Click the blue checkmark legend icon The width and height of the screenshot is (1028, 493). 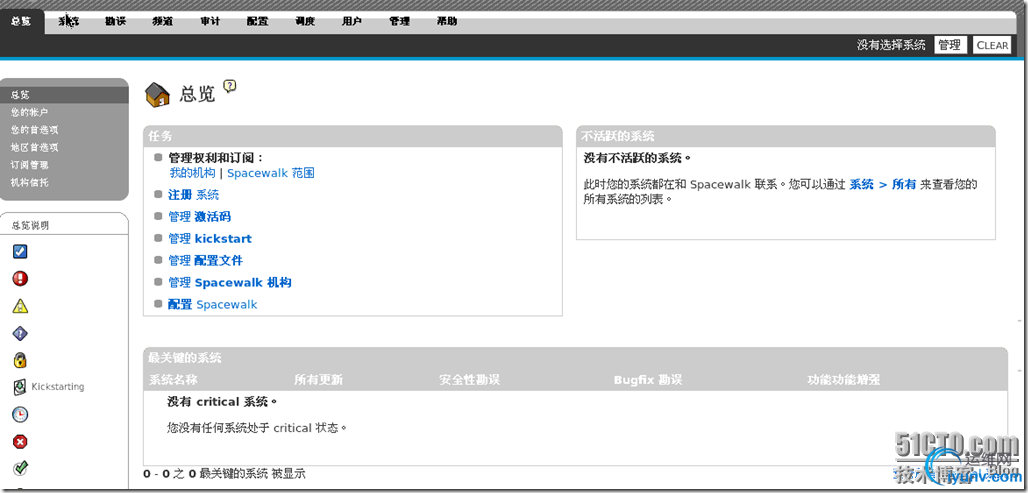click(20, 252)
